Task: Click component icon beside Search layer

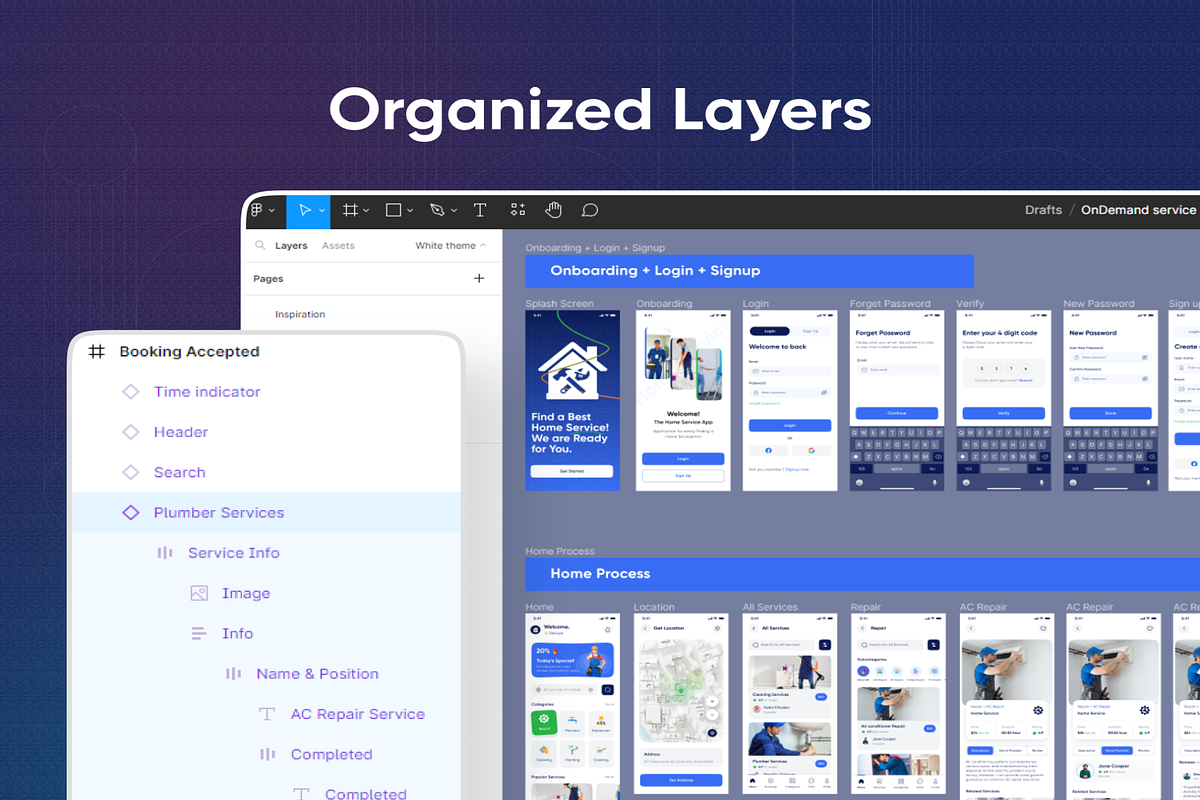Action: pyautogui.click(x=130, y=472)
